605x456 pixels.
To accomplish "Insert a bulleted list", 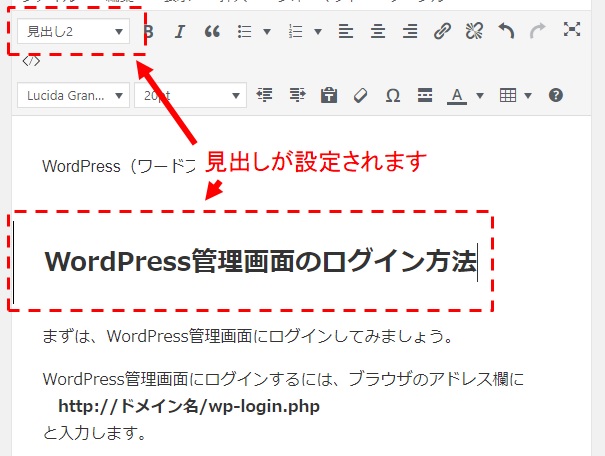I will (x=245, y=31).
